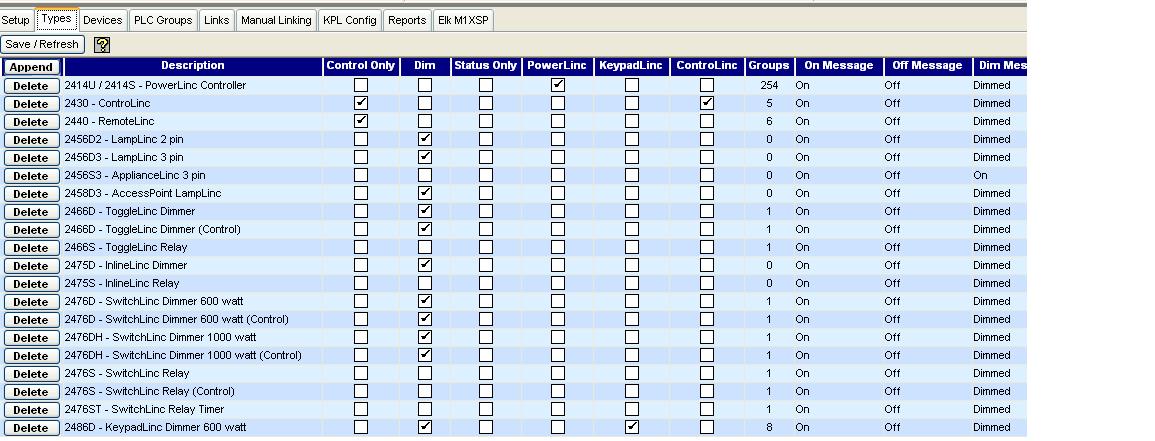Select the Groups value 6 for 2440 RemoteLinc
This screenshot has height=441, width=1155.
(x=769, y=121)
